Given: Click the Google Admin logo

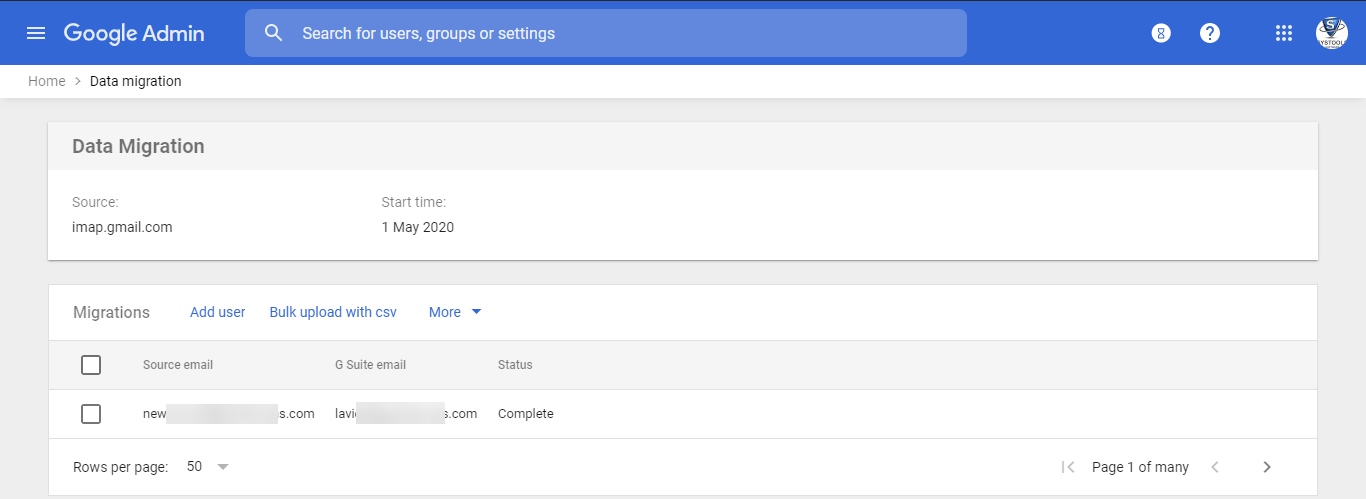Looking at the screenshot, I should [134, 33].
